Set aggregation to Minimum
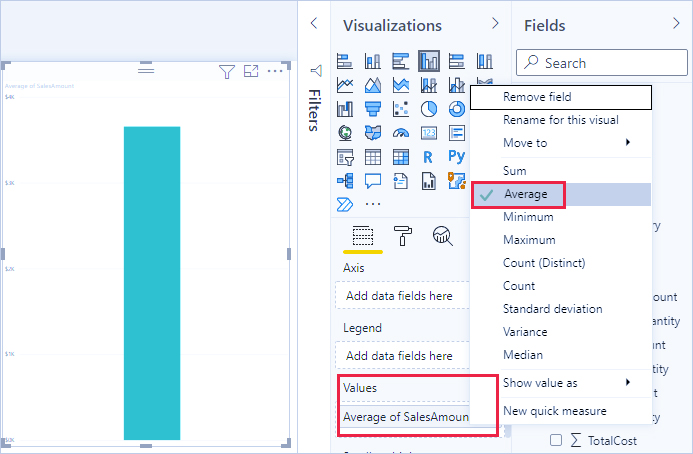This screenshot has height=454, width=693. click(x=561, y=217)
